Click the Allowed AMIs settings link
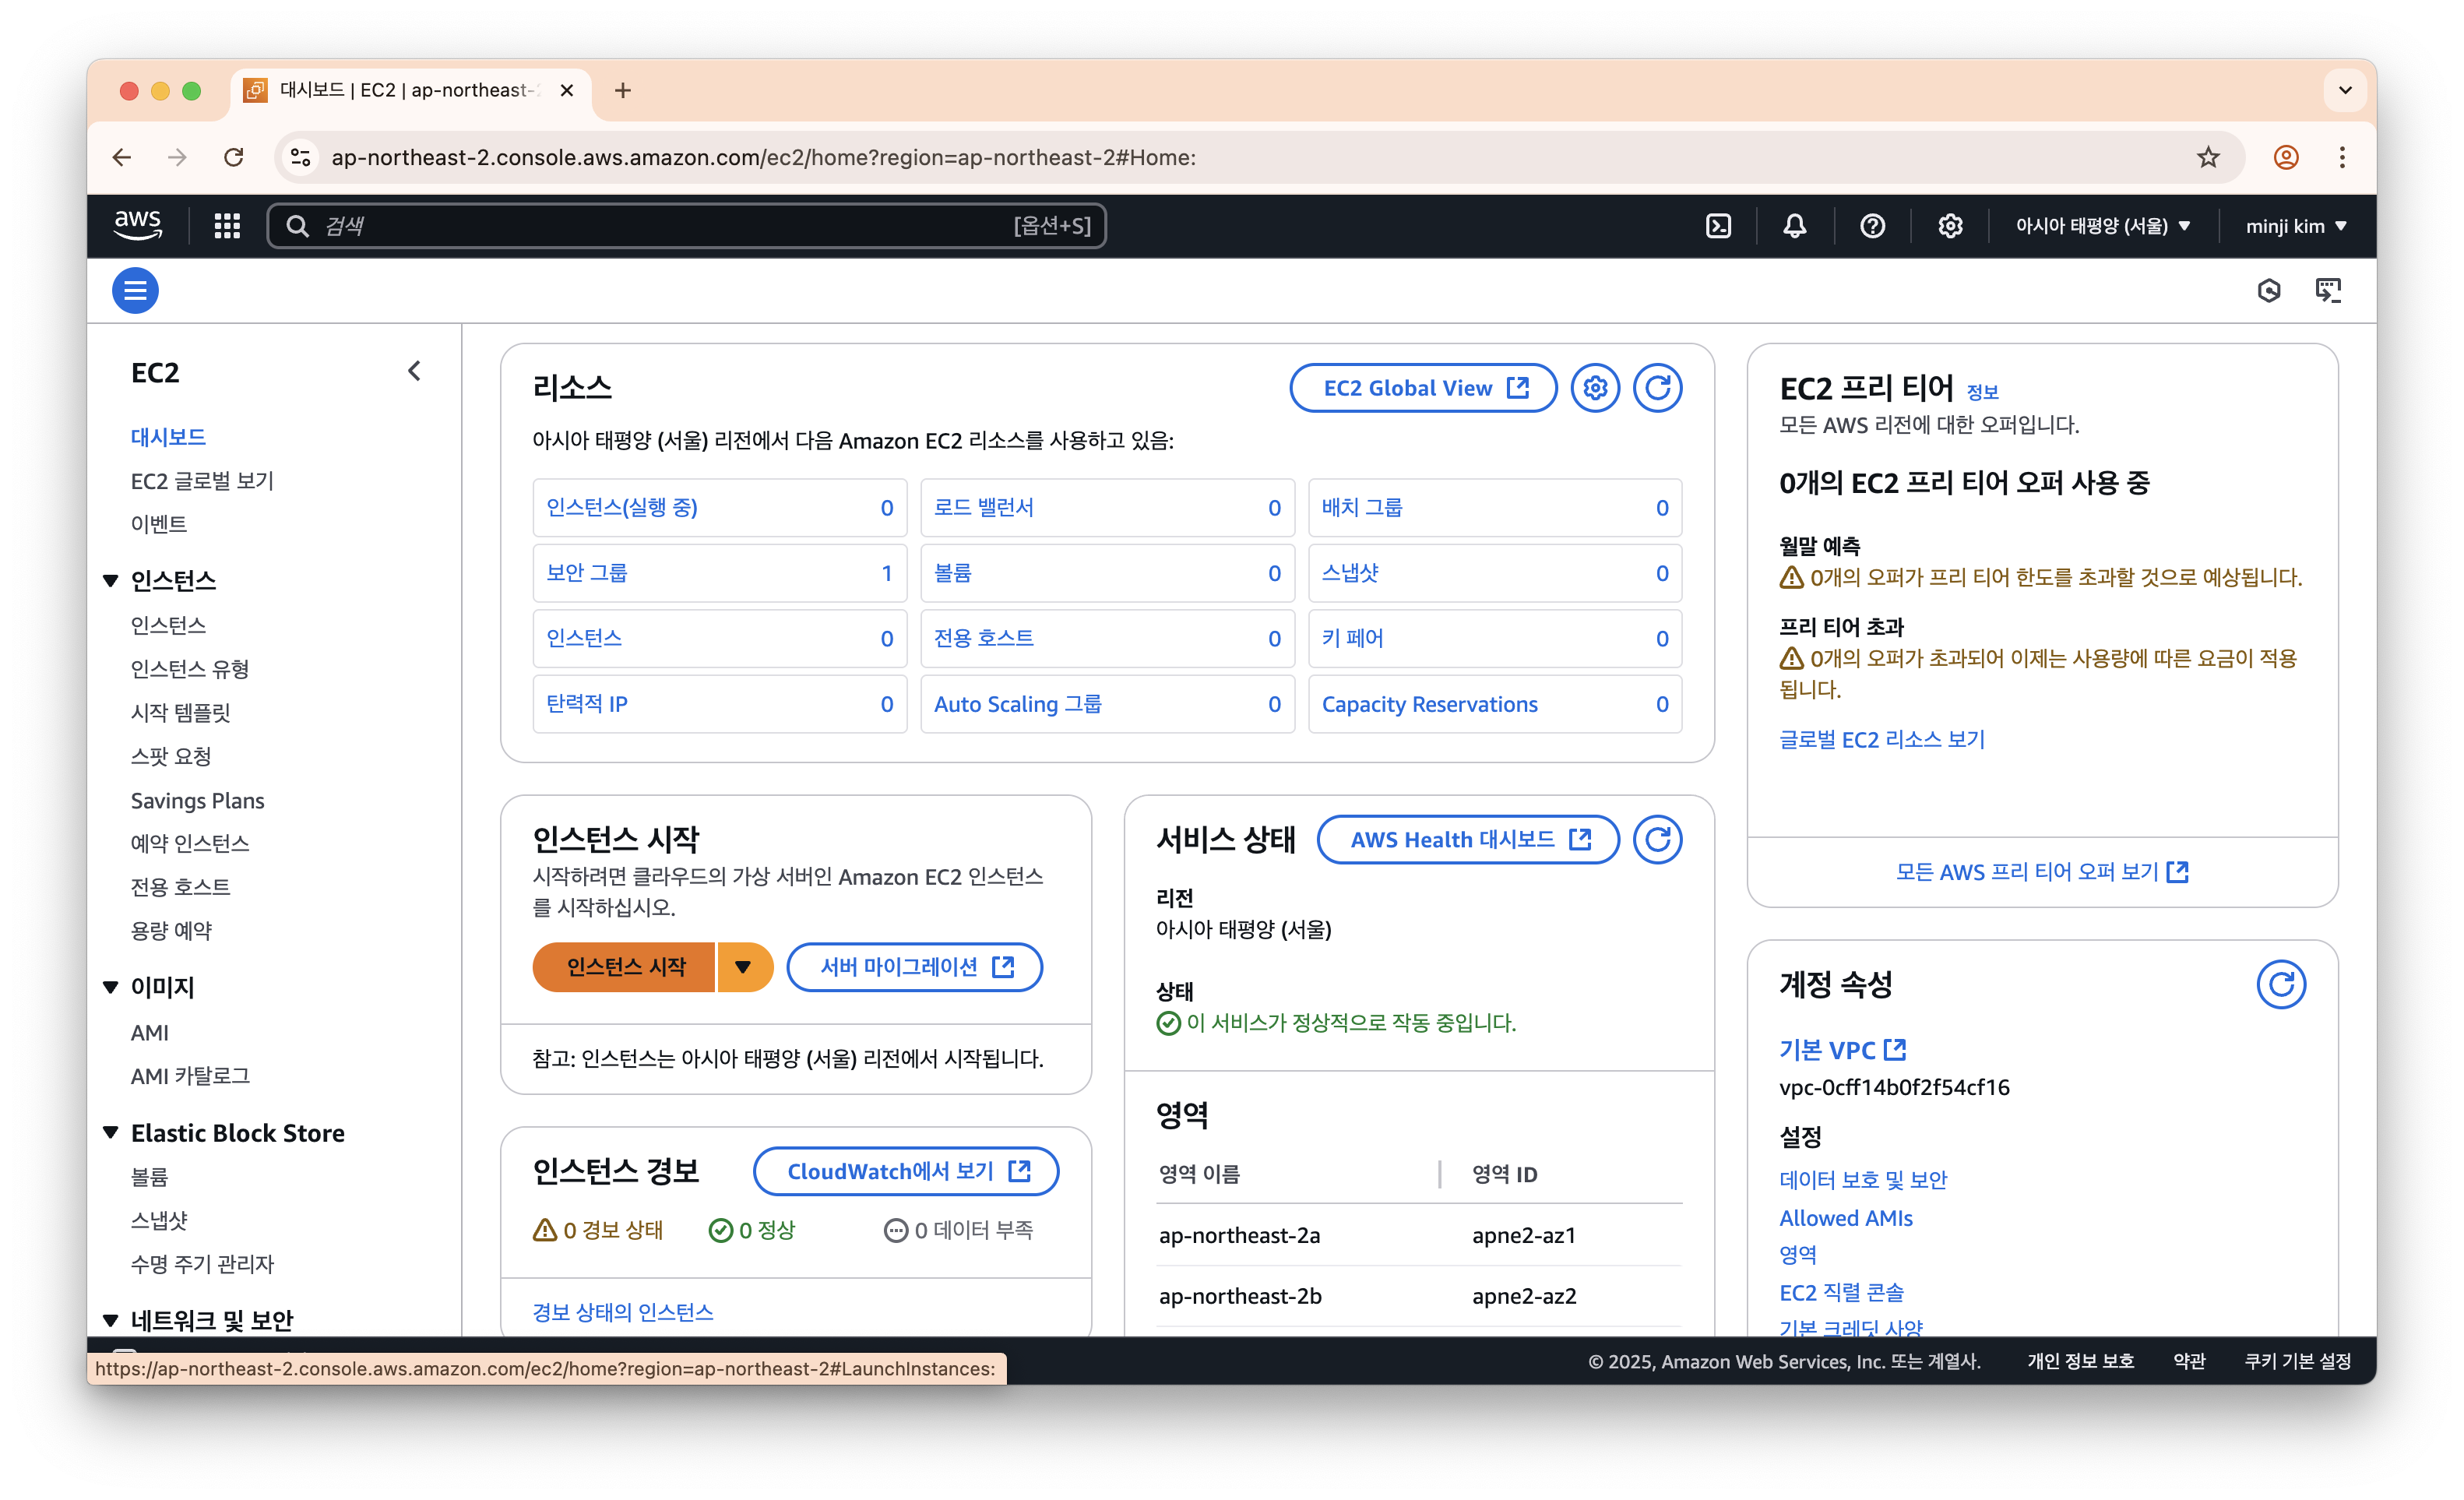 point(1845,1218)
